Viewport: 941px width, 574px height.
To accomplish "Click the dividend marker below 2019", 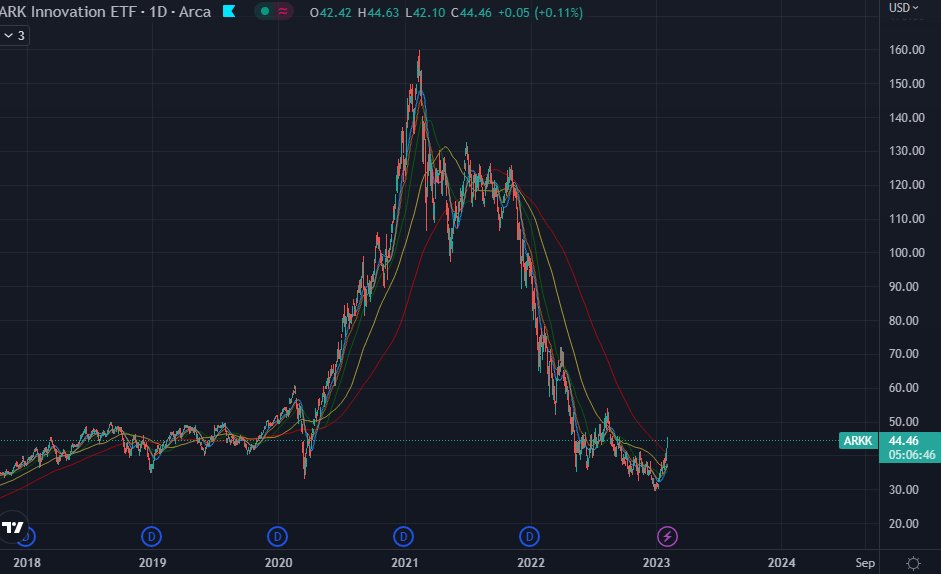I will pyautogui.click(x=151, y=536).
